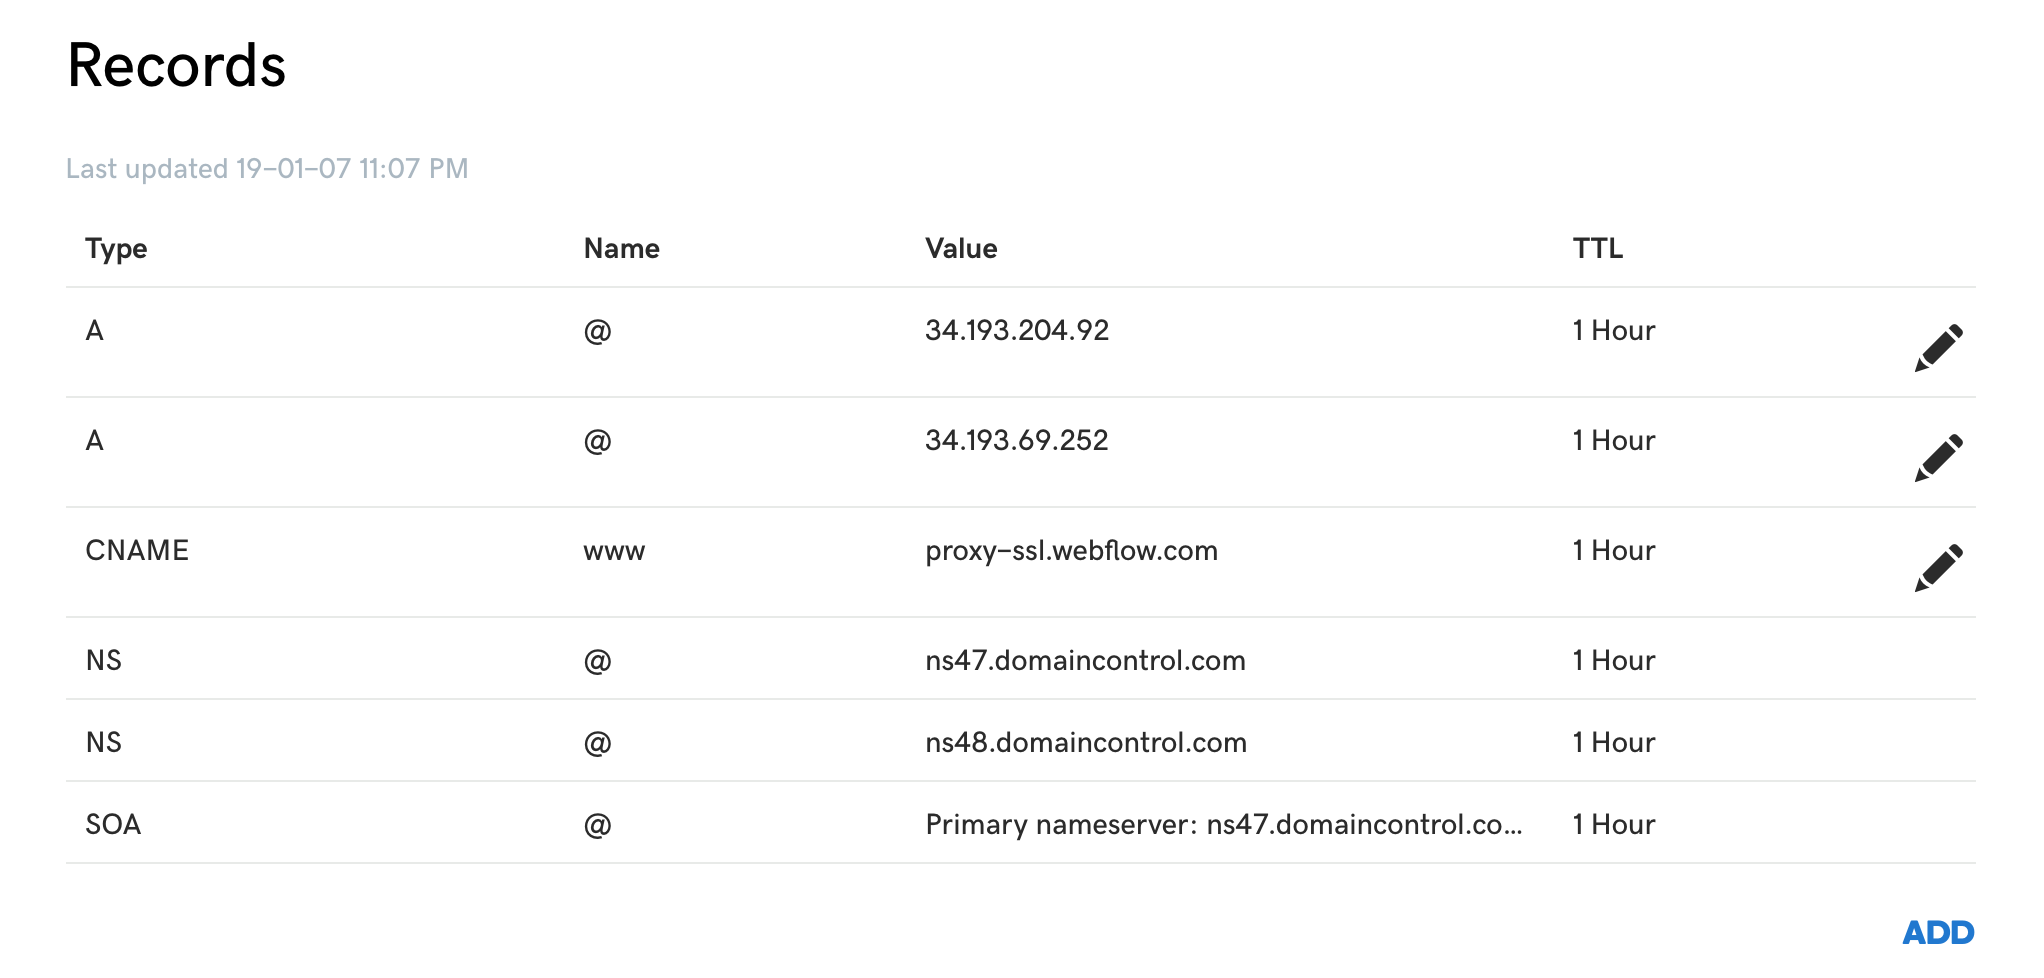
Task: Click the ADD record link
Action: click(x=1937, y=932)
